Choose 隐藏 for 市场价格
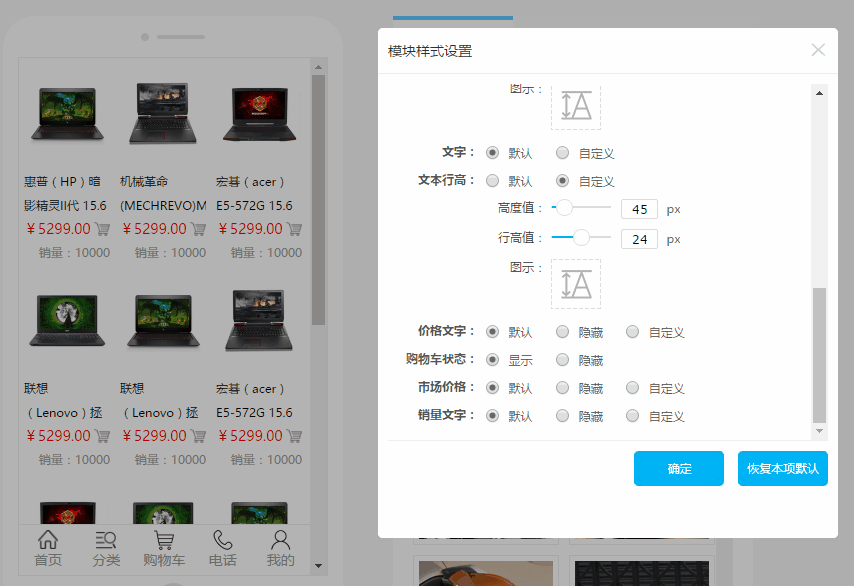Image resolution: width=854 pixels, height=586 pixels. point(563,388)
